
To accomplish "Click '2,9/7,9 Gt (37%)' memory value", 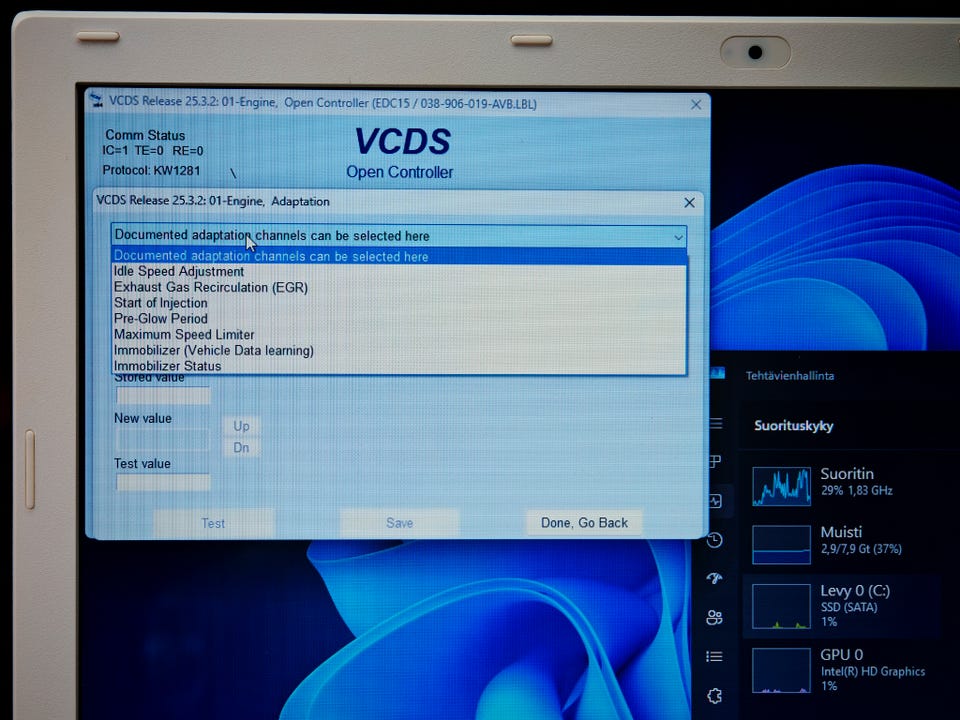I will pos(861,549).
